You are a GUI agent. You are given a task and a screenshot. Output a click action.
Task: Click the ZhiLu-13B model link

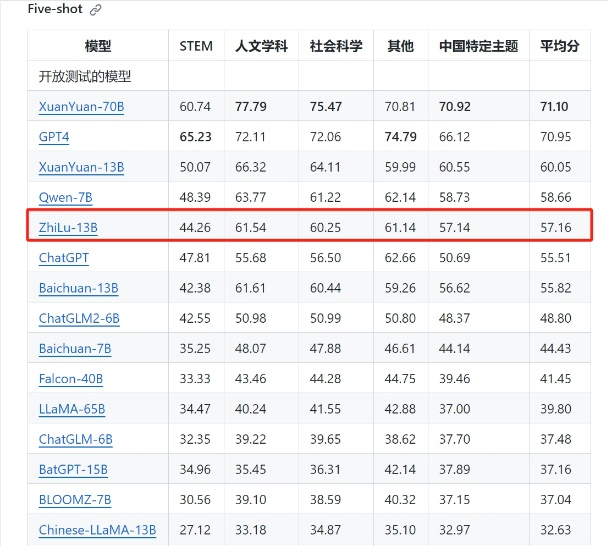[x=68, y=227]
